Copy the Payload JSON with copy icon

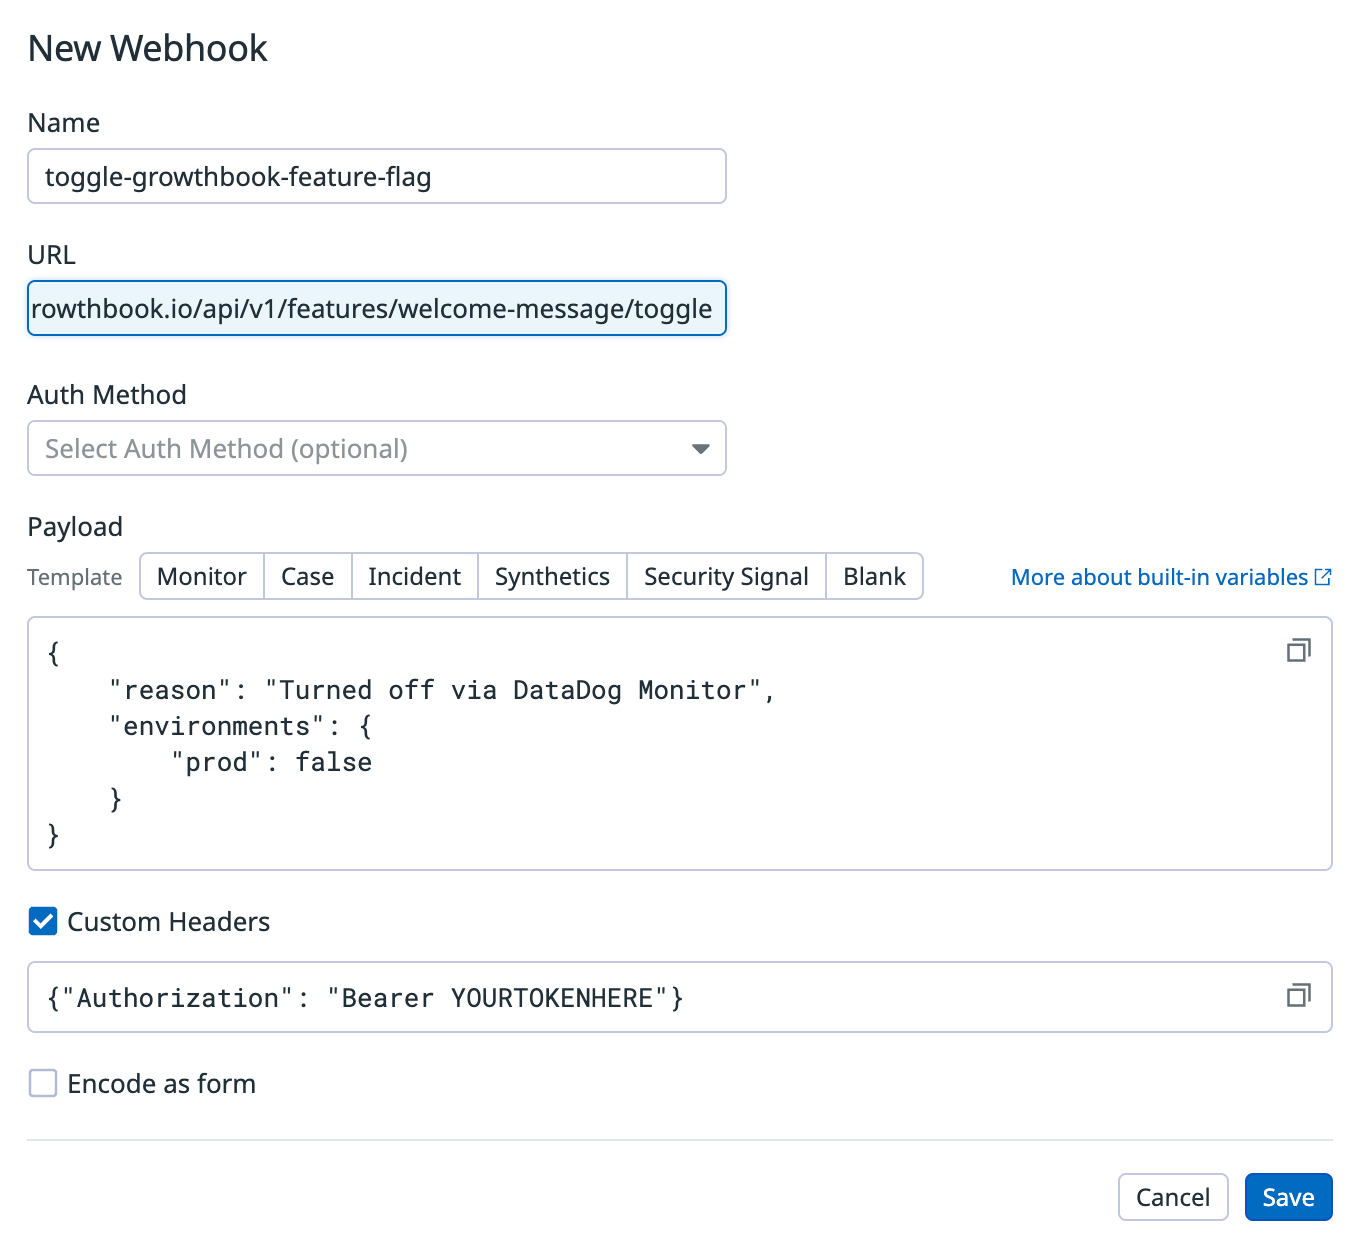1298,651
